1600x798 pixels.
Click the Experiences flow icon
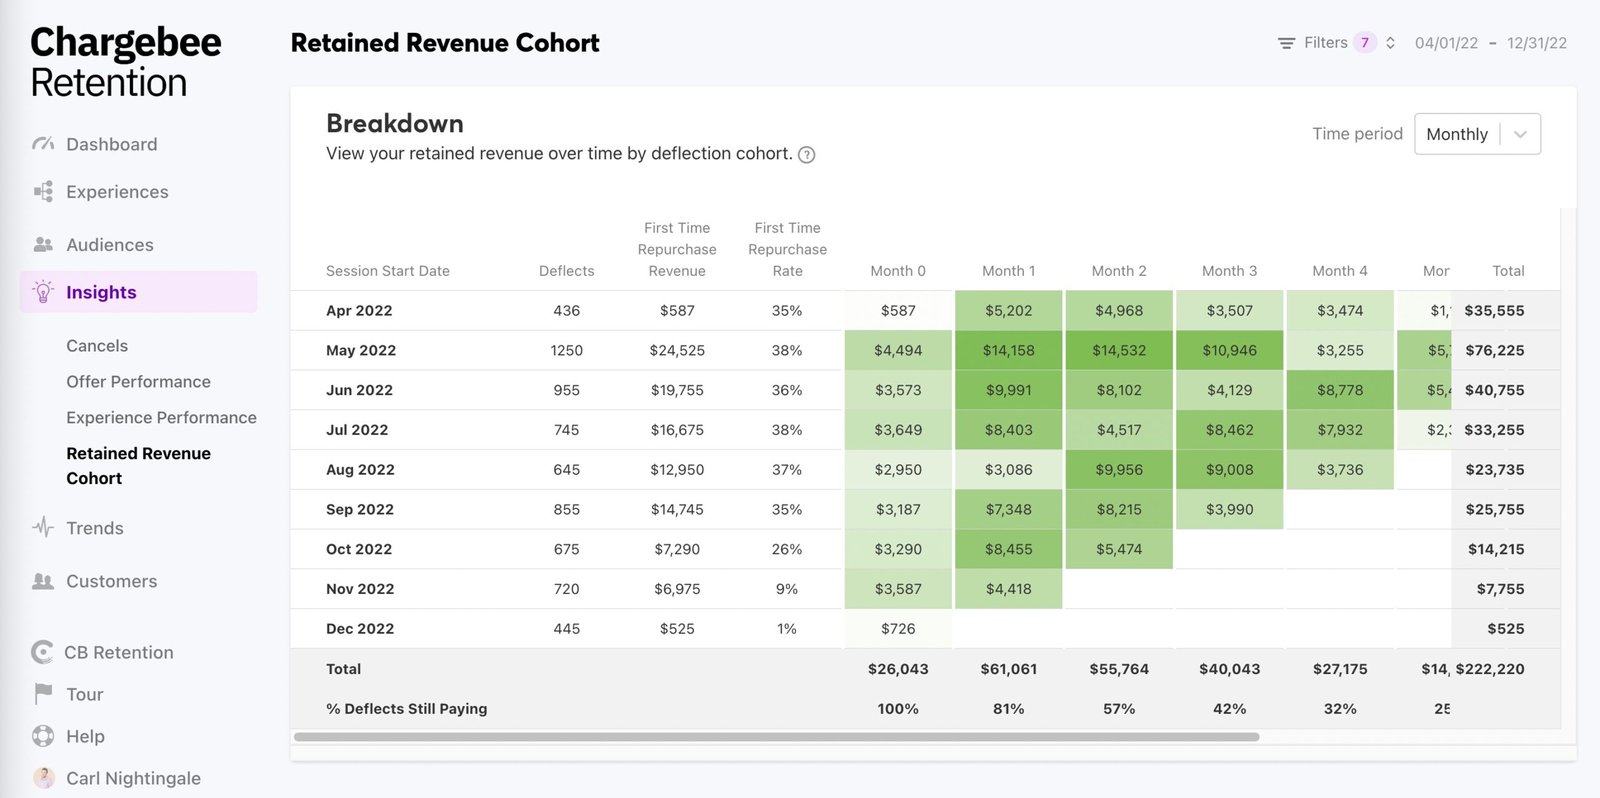tap(43, 192)
